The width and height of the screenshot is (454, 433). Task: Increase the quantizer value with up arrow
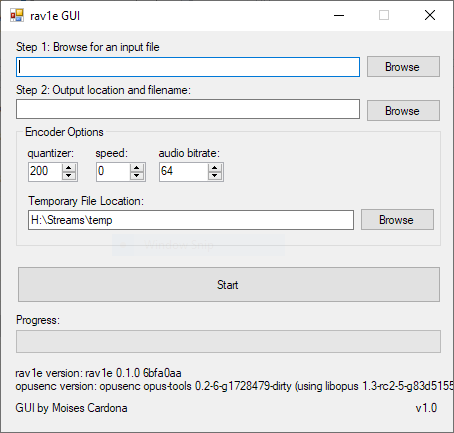[69, 168]
